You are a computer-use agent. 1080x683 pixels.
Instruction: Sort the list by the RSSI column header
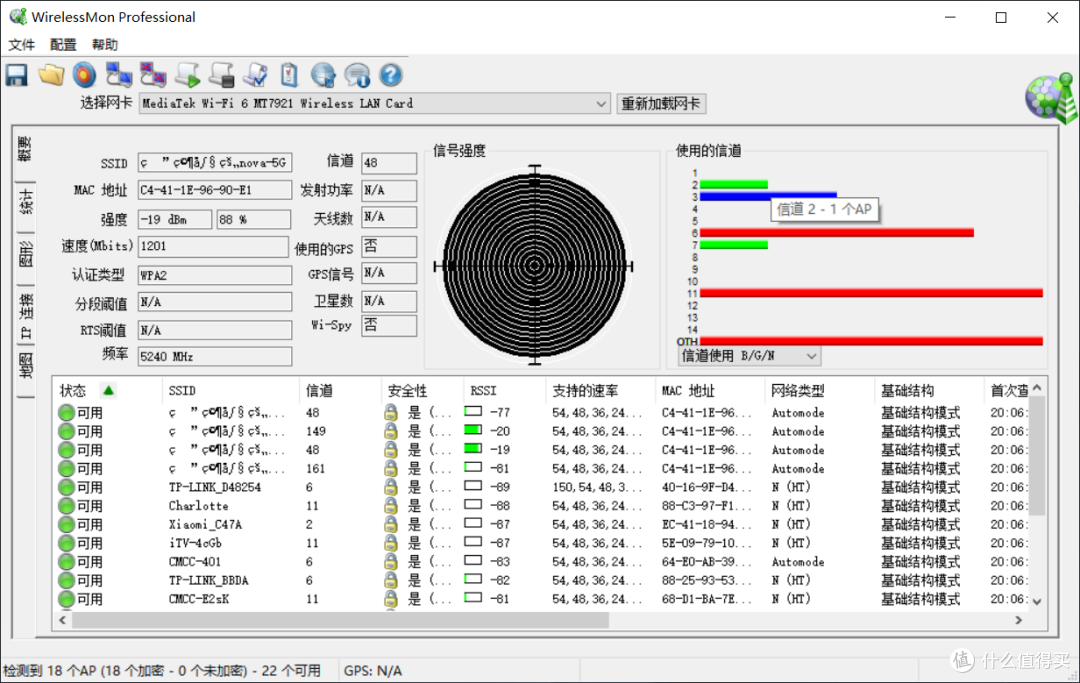pyautogui.click(x=504, y=391)
